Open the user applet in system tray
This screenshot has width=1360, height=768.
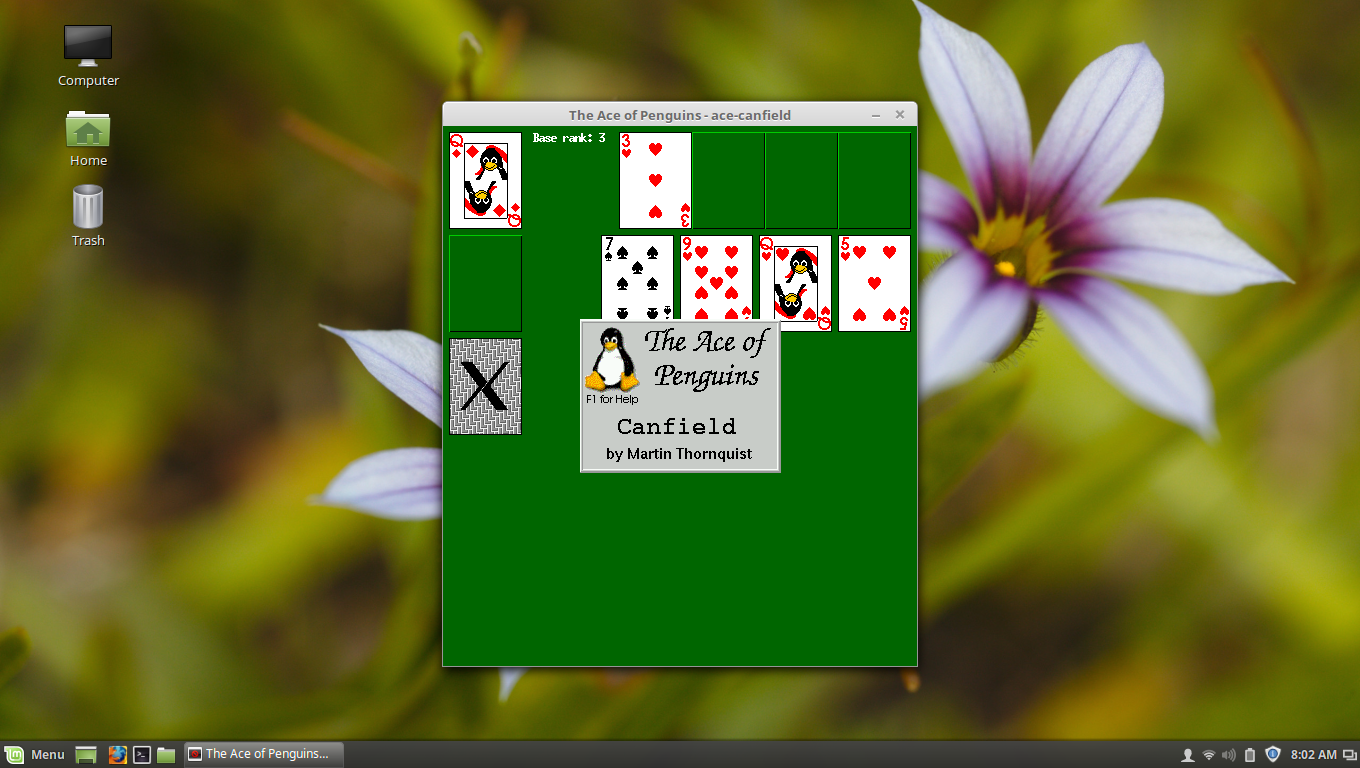[x=1188, y=755]
